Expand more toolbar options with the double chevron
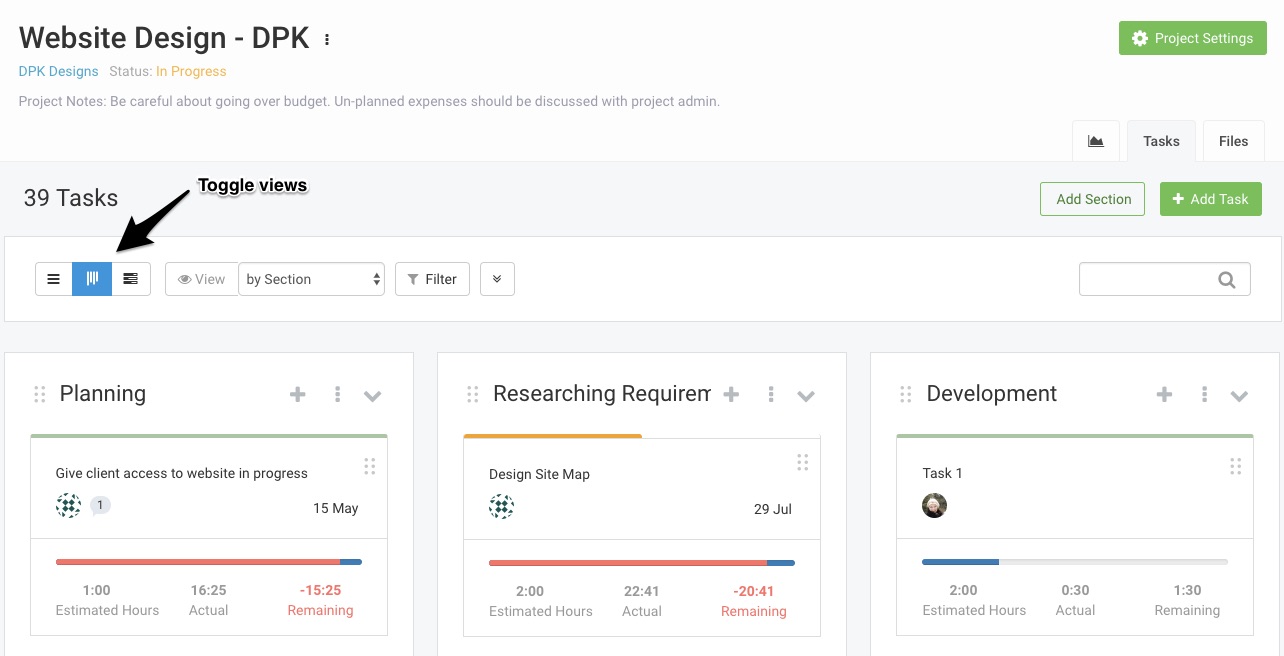 pos(497,279)
